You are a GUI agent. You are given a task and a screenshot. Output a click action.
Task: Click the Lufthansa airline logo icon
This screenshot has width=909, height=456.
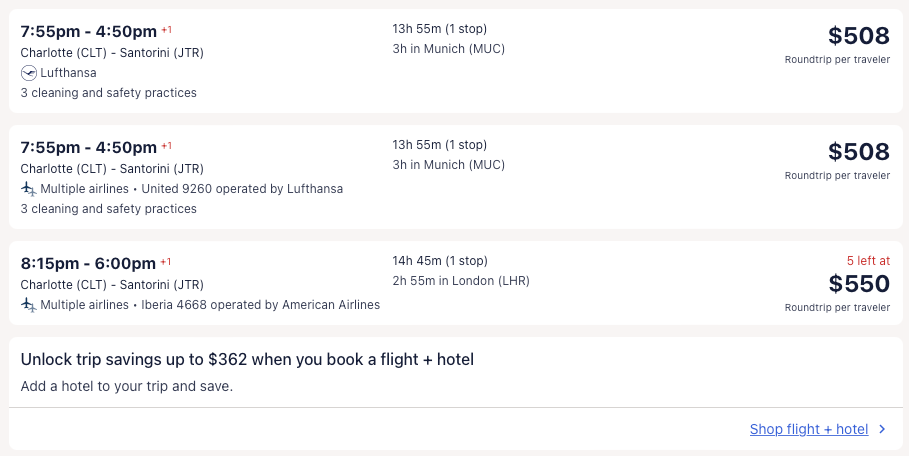(28, 72)
